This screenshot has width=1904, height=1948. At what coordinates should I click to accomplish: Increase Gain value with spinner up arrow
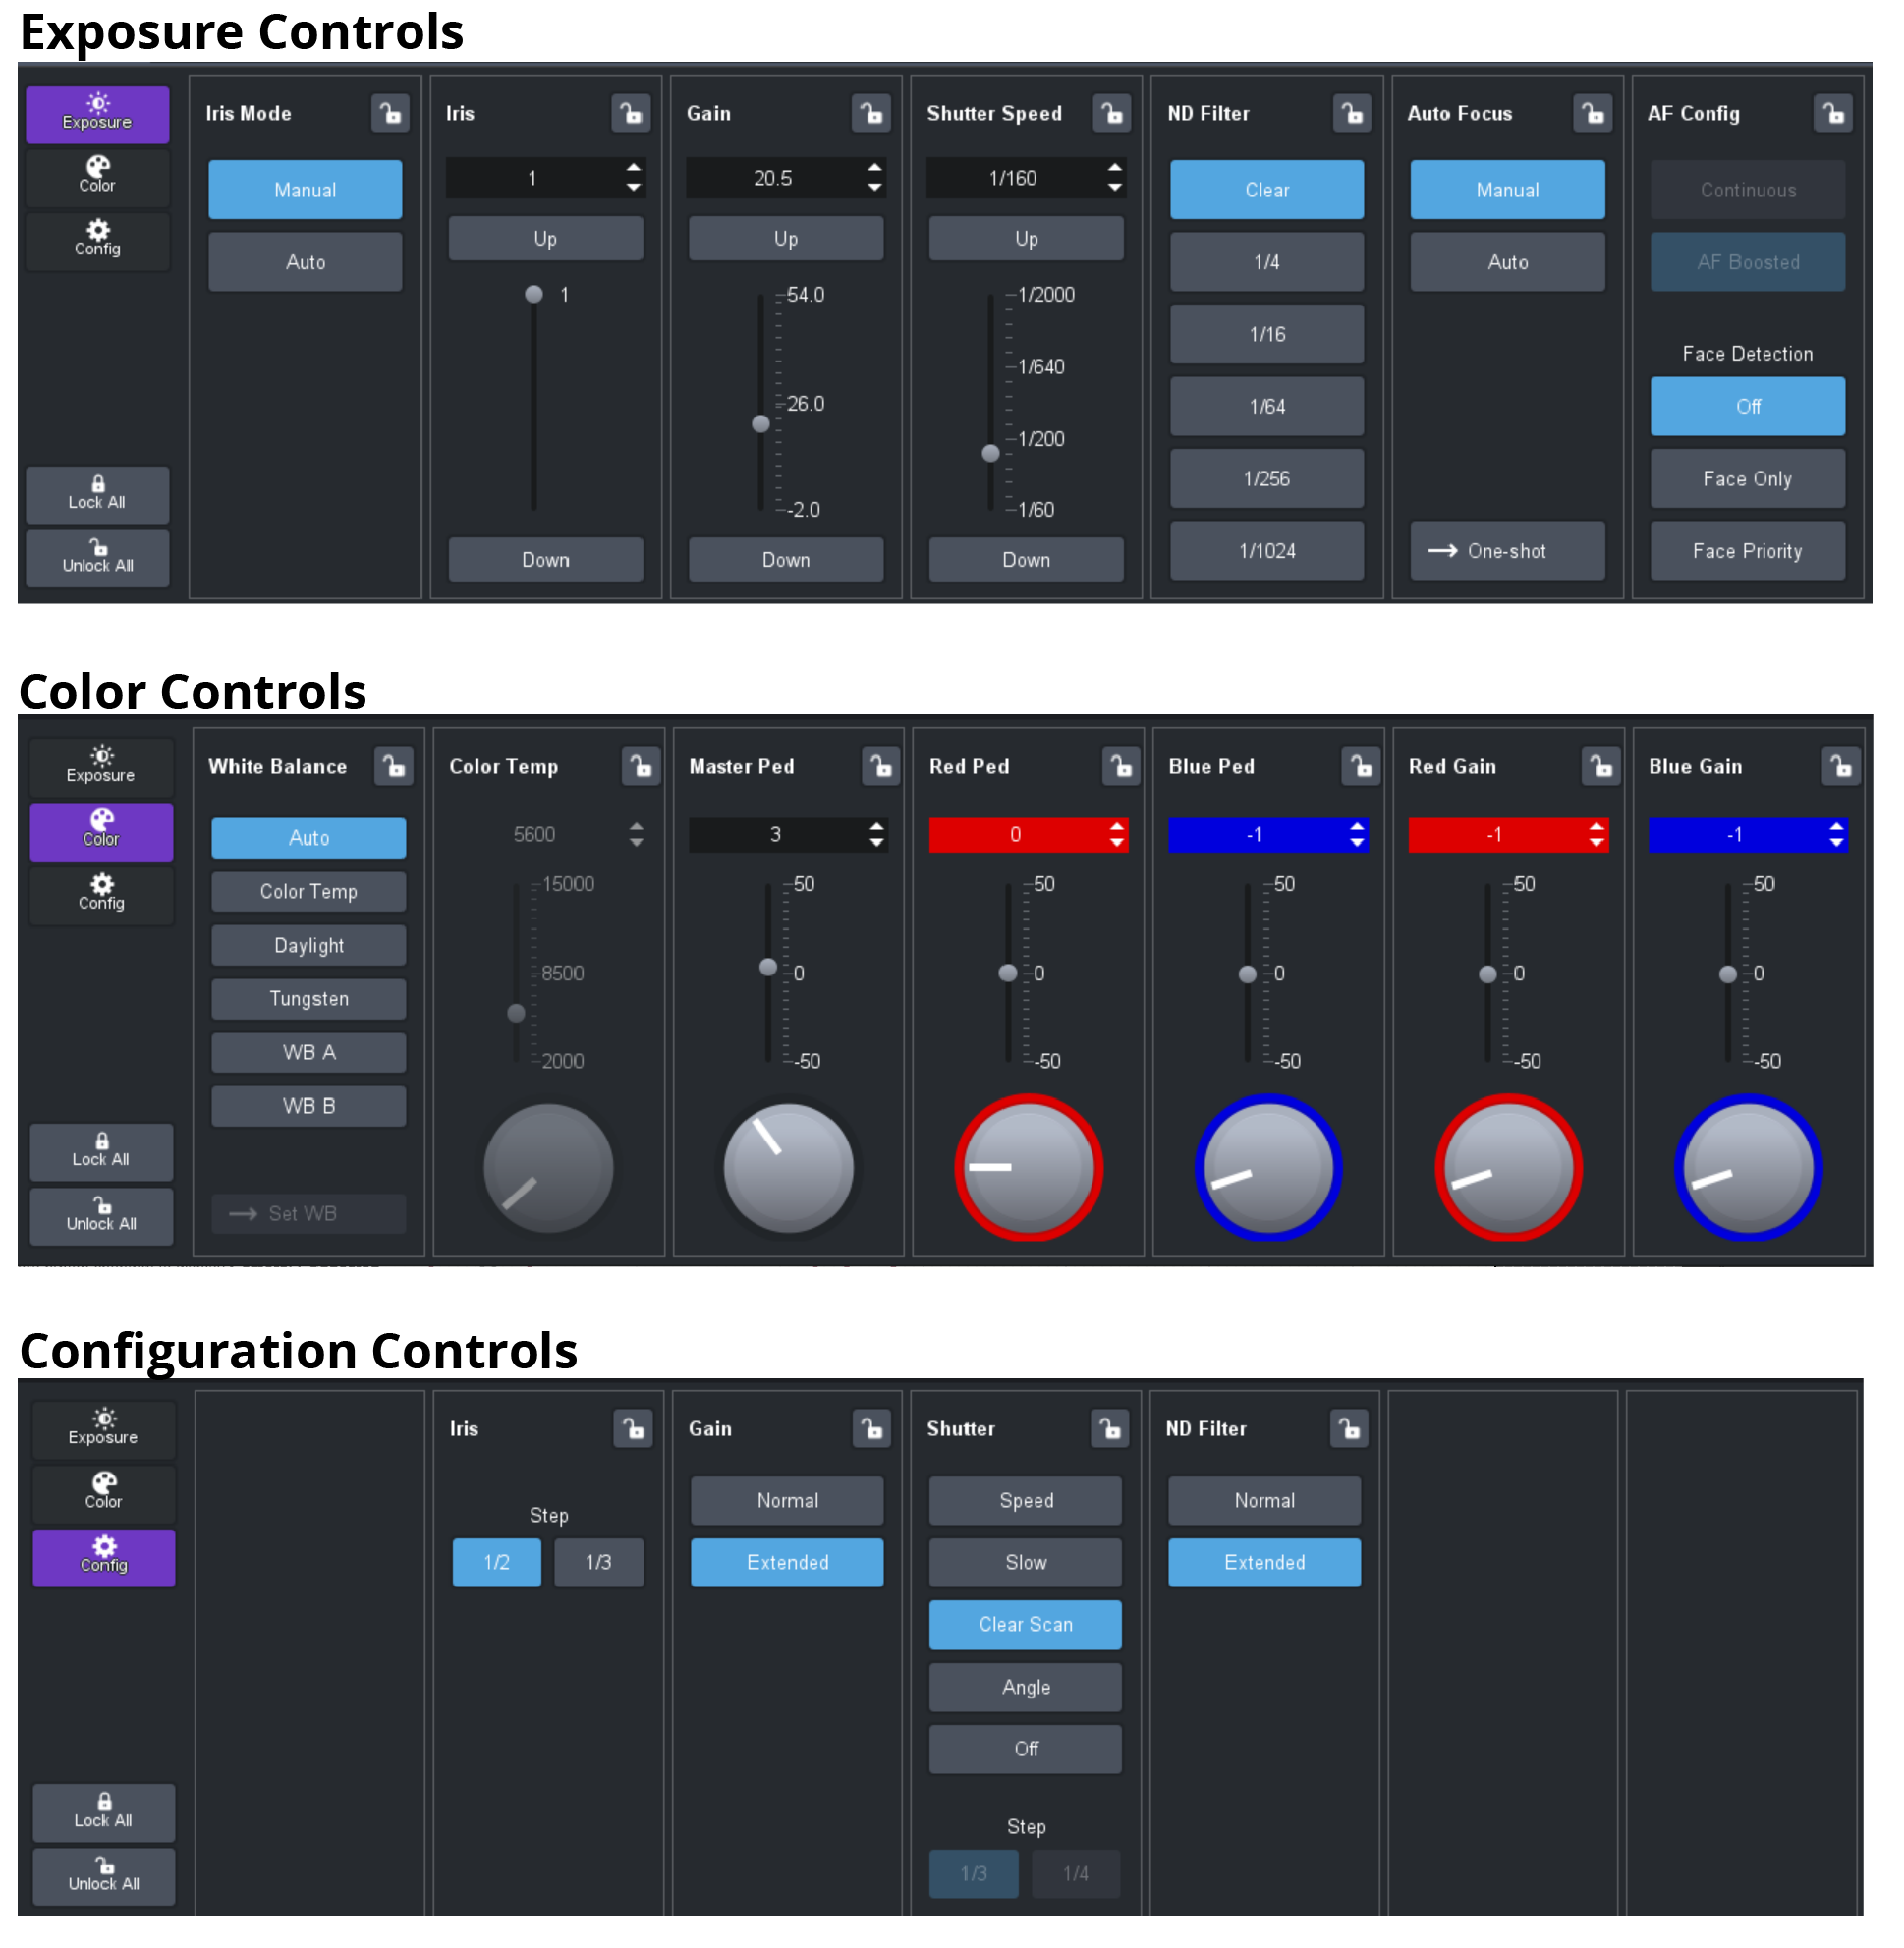[875, 169]
